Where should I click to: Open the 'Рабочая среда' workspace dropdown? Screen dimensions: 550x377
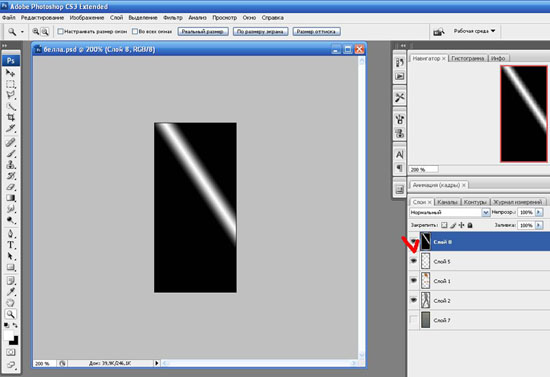pos(474,31)
